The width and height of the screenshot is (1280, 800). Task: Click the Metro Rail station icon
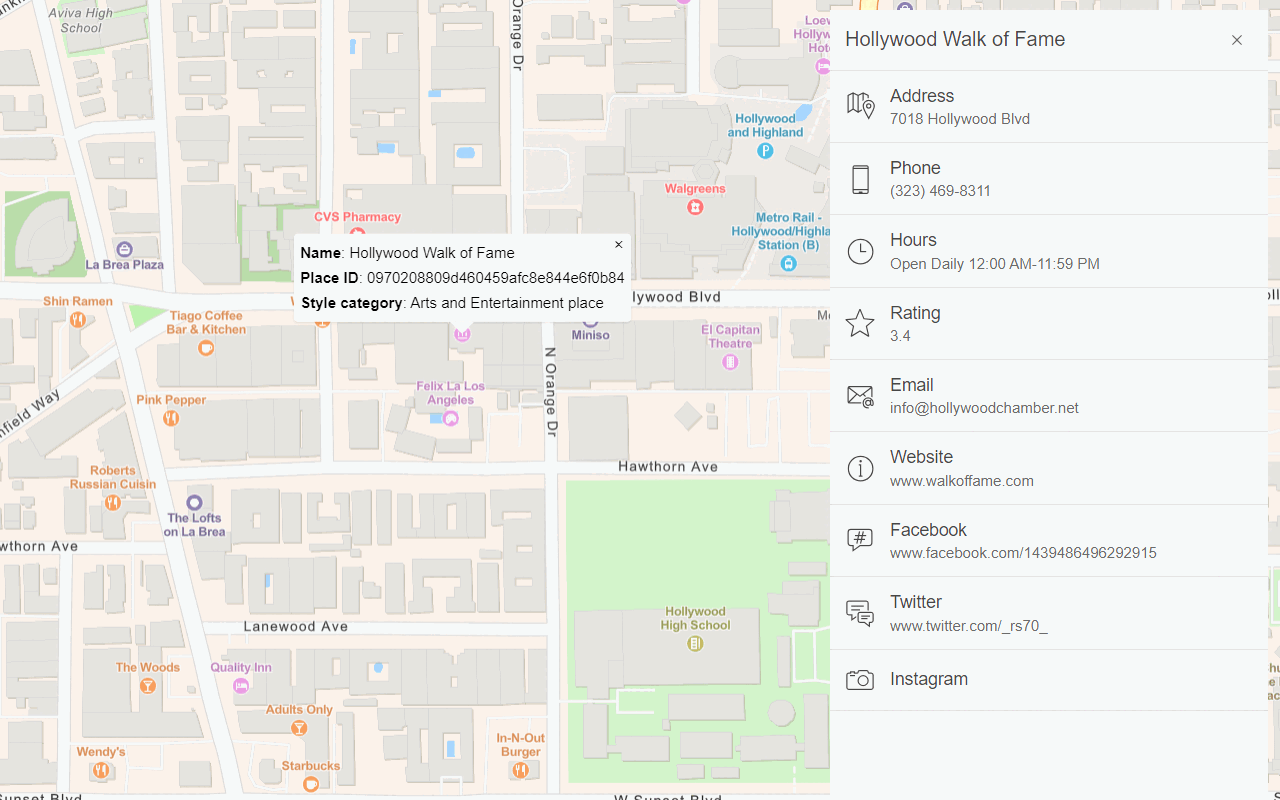tap(789, 264)
